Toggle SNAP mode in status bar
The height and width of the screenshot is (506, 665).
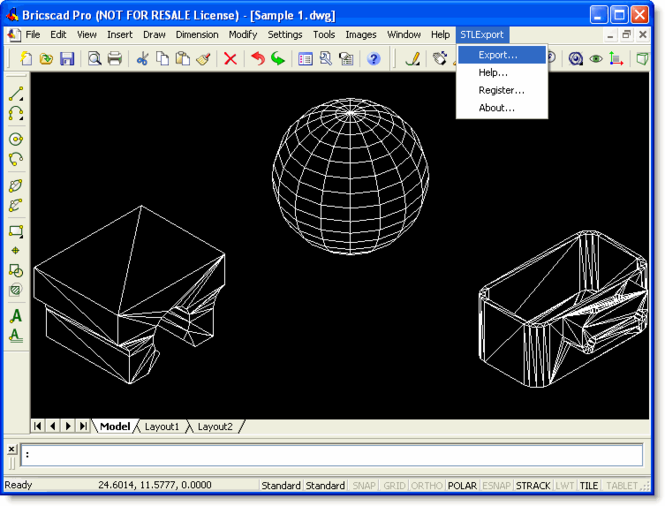click(x=364, y=485)
